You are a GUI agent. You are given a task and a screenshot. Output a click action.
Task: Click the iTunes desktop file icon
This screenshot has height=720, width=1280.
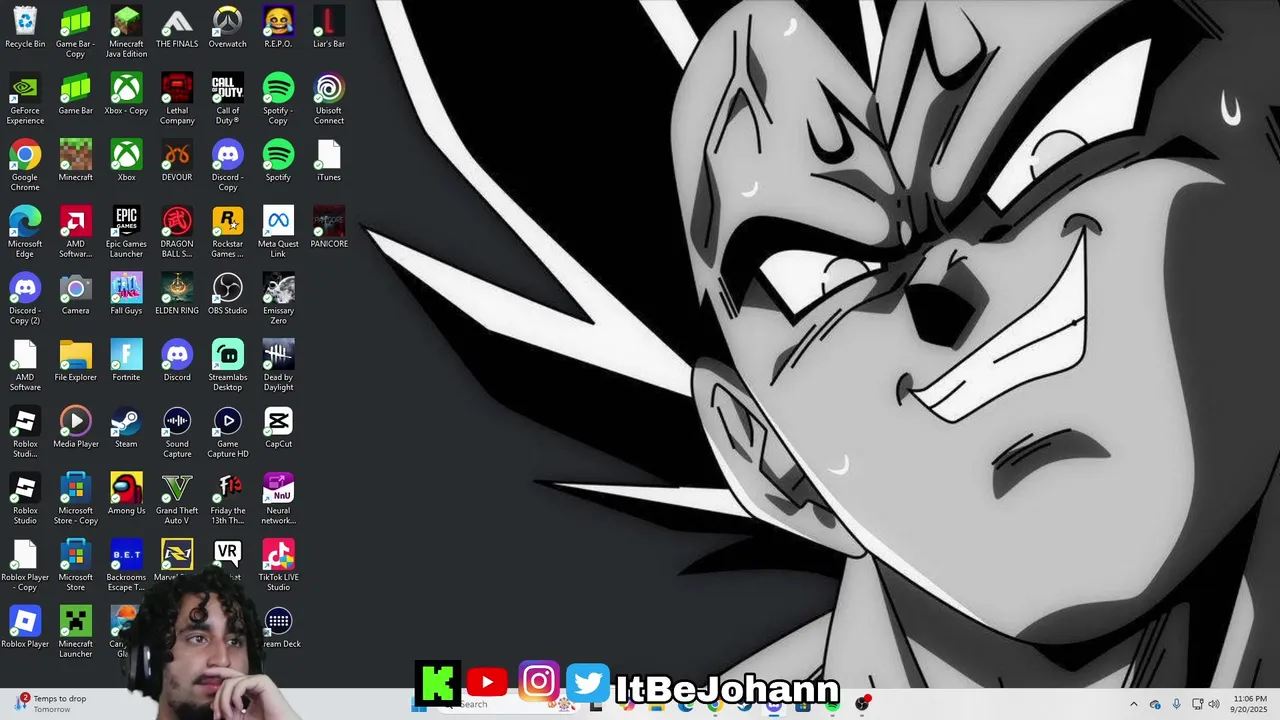tap(329, 160)
